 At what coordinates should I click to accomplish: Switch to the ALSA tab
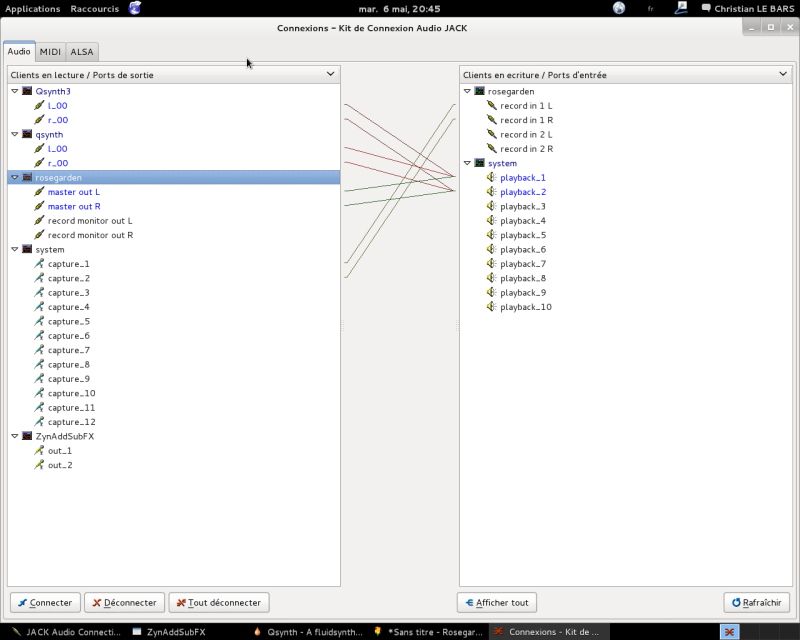[x=82, y=52]
